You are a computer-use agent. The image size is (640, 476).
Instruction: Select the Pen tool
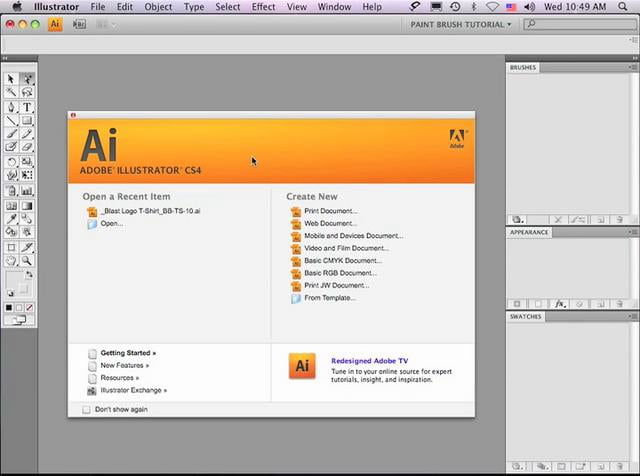[x=11, y=107]
